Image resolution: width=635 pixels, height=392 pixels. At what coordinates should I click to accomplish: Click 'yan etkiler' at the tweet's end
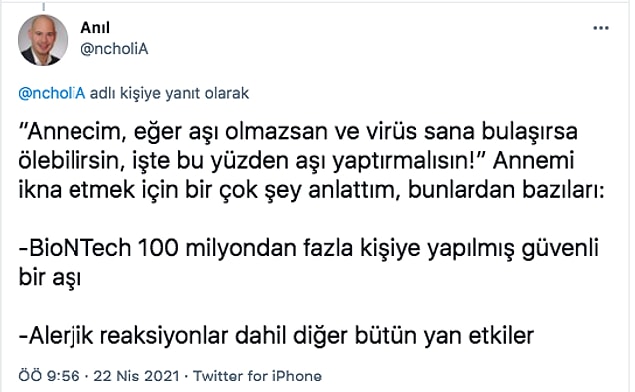click(x=479, y=336)
